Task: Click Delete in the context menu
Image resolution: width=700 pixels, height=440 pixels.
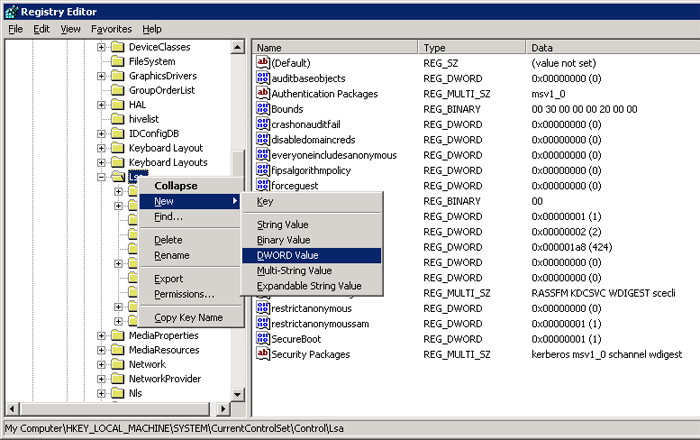Action: [190, 240]
